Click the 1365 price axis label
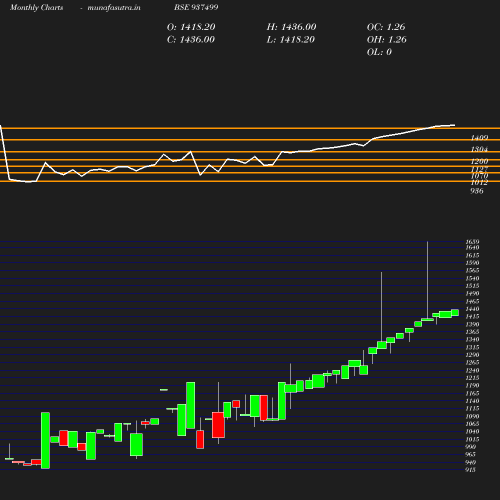Viewport: 500px width, 500px height. [473, 332]
